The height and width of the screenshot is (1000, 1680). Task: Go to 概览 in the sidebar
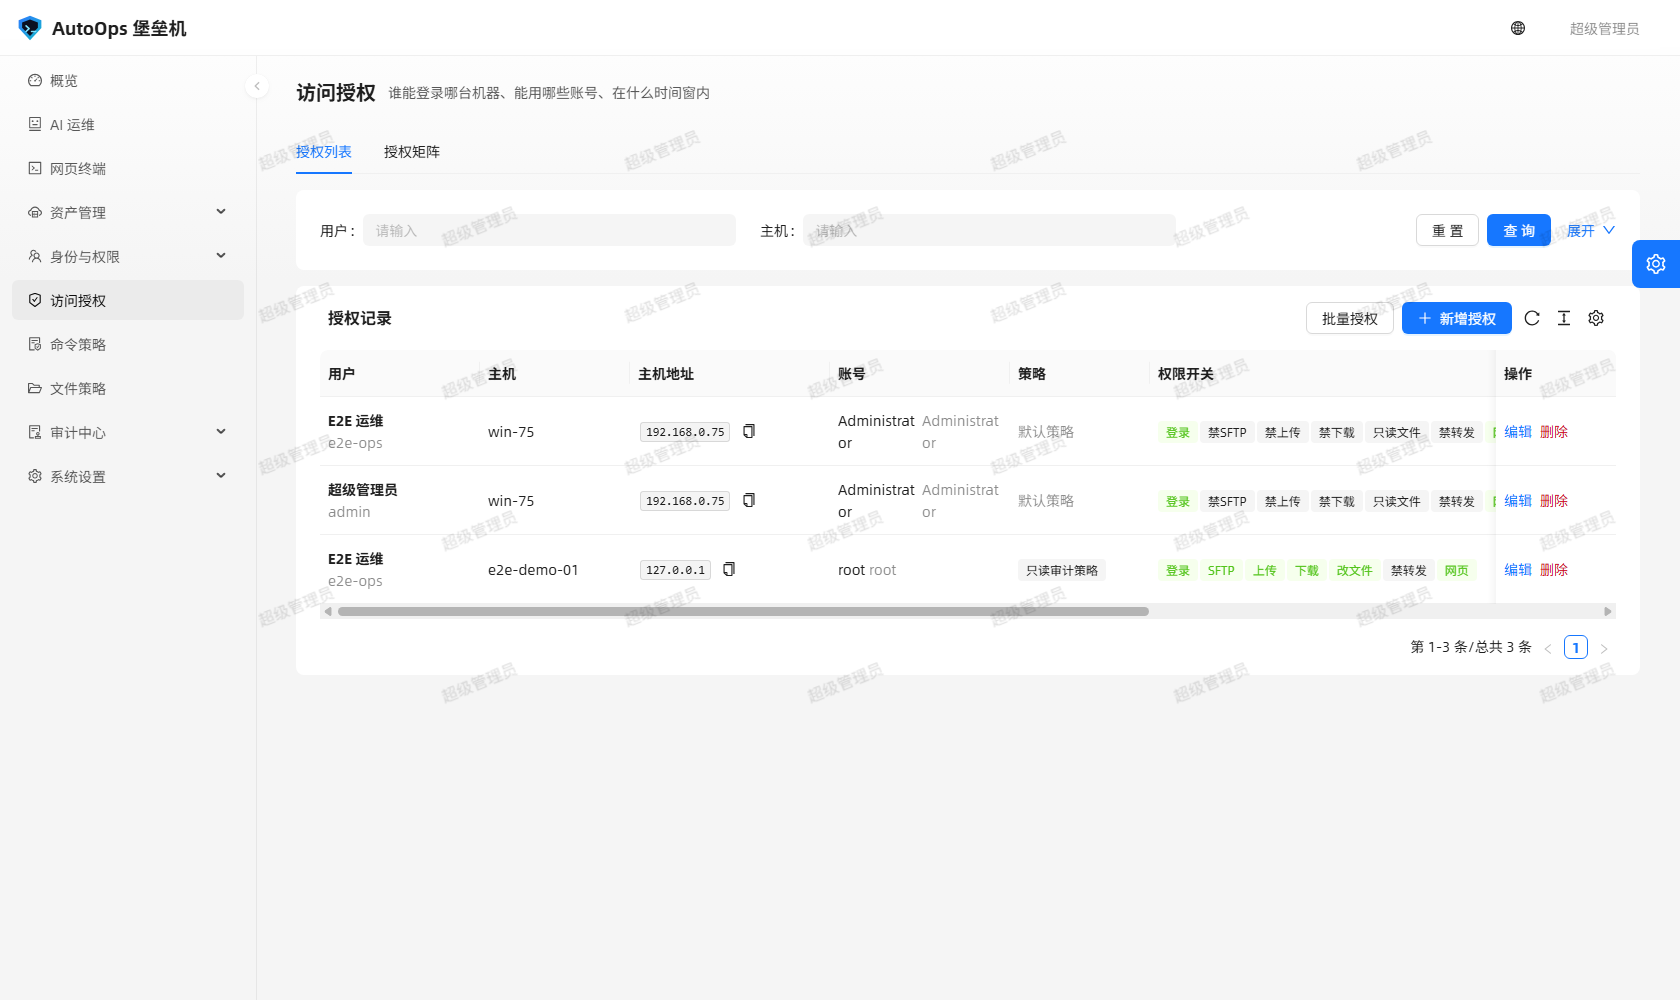[128, 81]
